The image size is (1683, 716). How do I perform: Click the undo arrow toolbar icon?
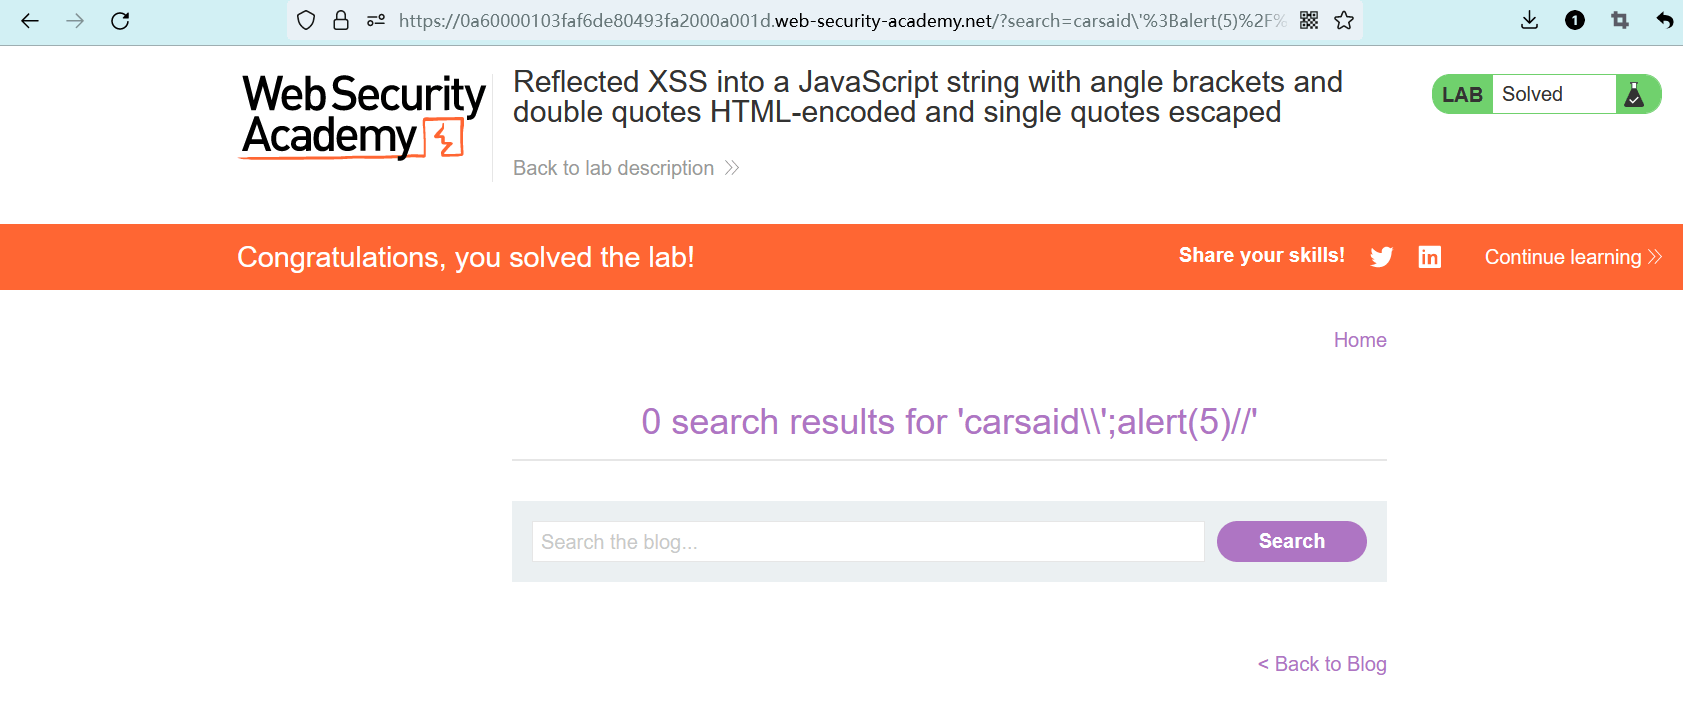[x=1664, y=20]
